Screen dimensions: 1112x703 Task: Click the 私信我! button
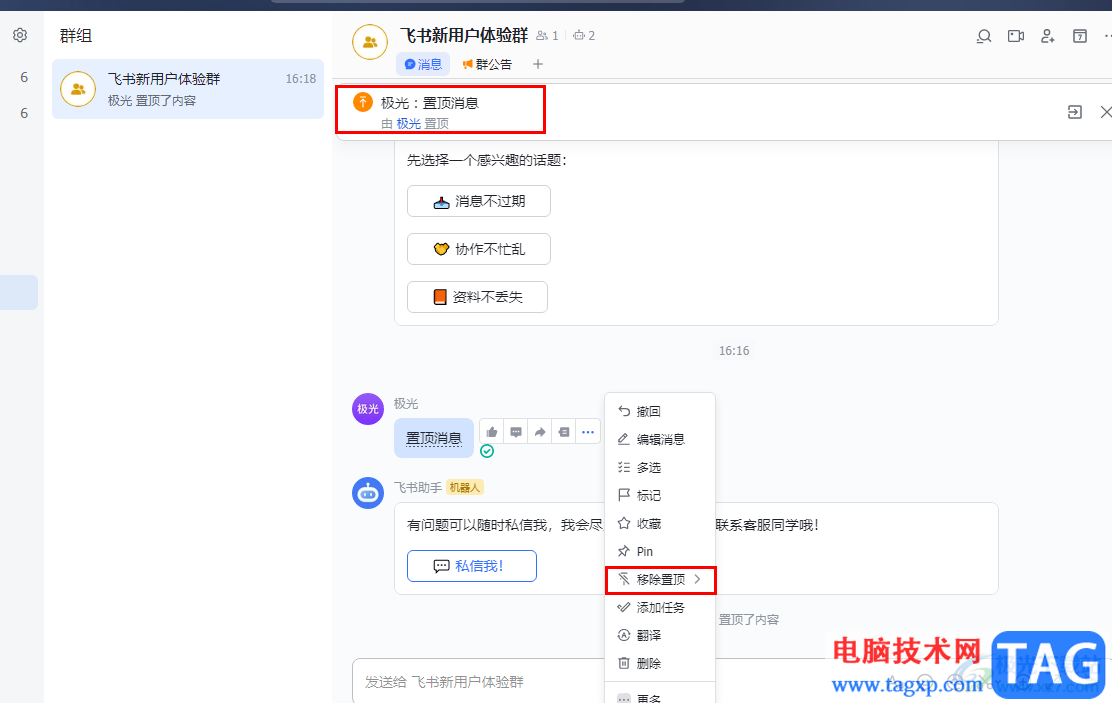[x=472, y=566]
